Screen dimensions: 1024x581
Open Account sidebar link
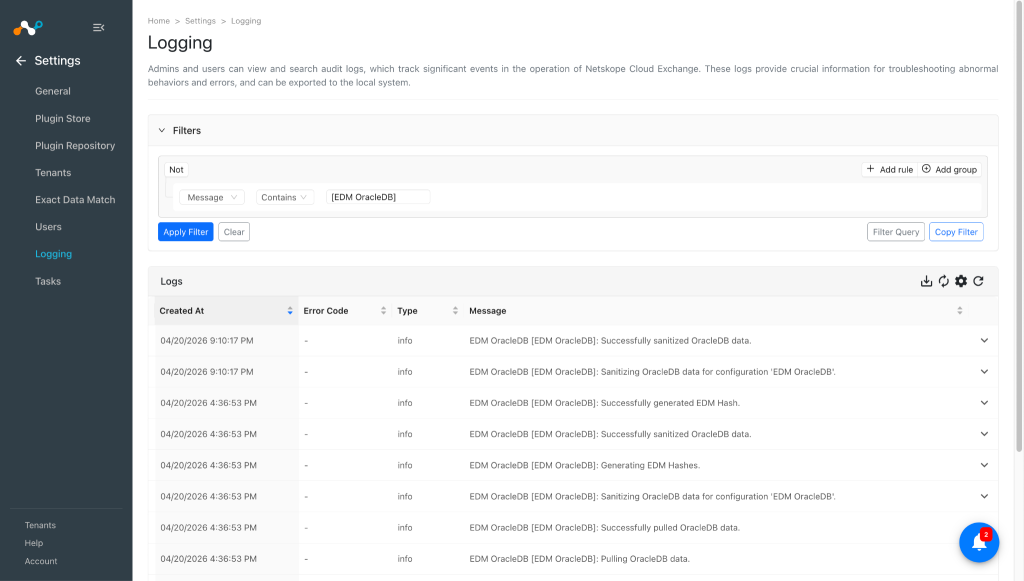(x=41, y=561)
